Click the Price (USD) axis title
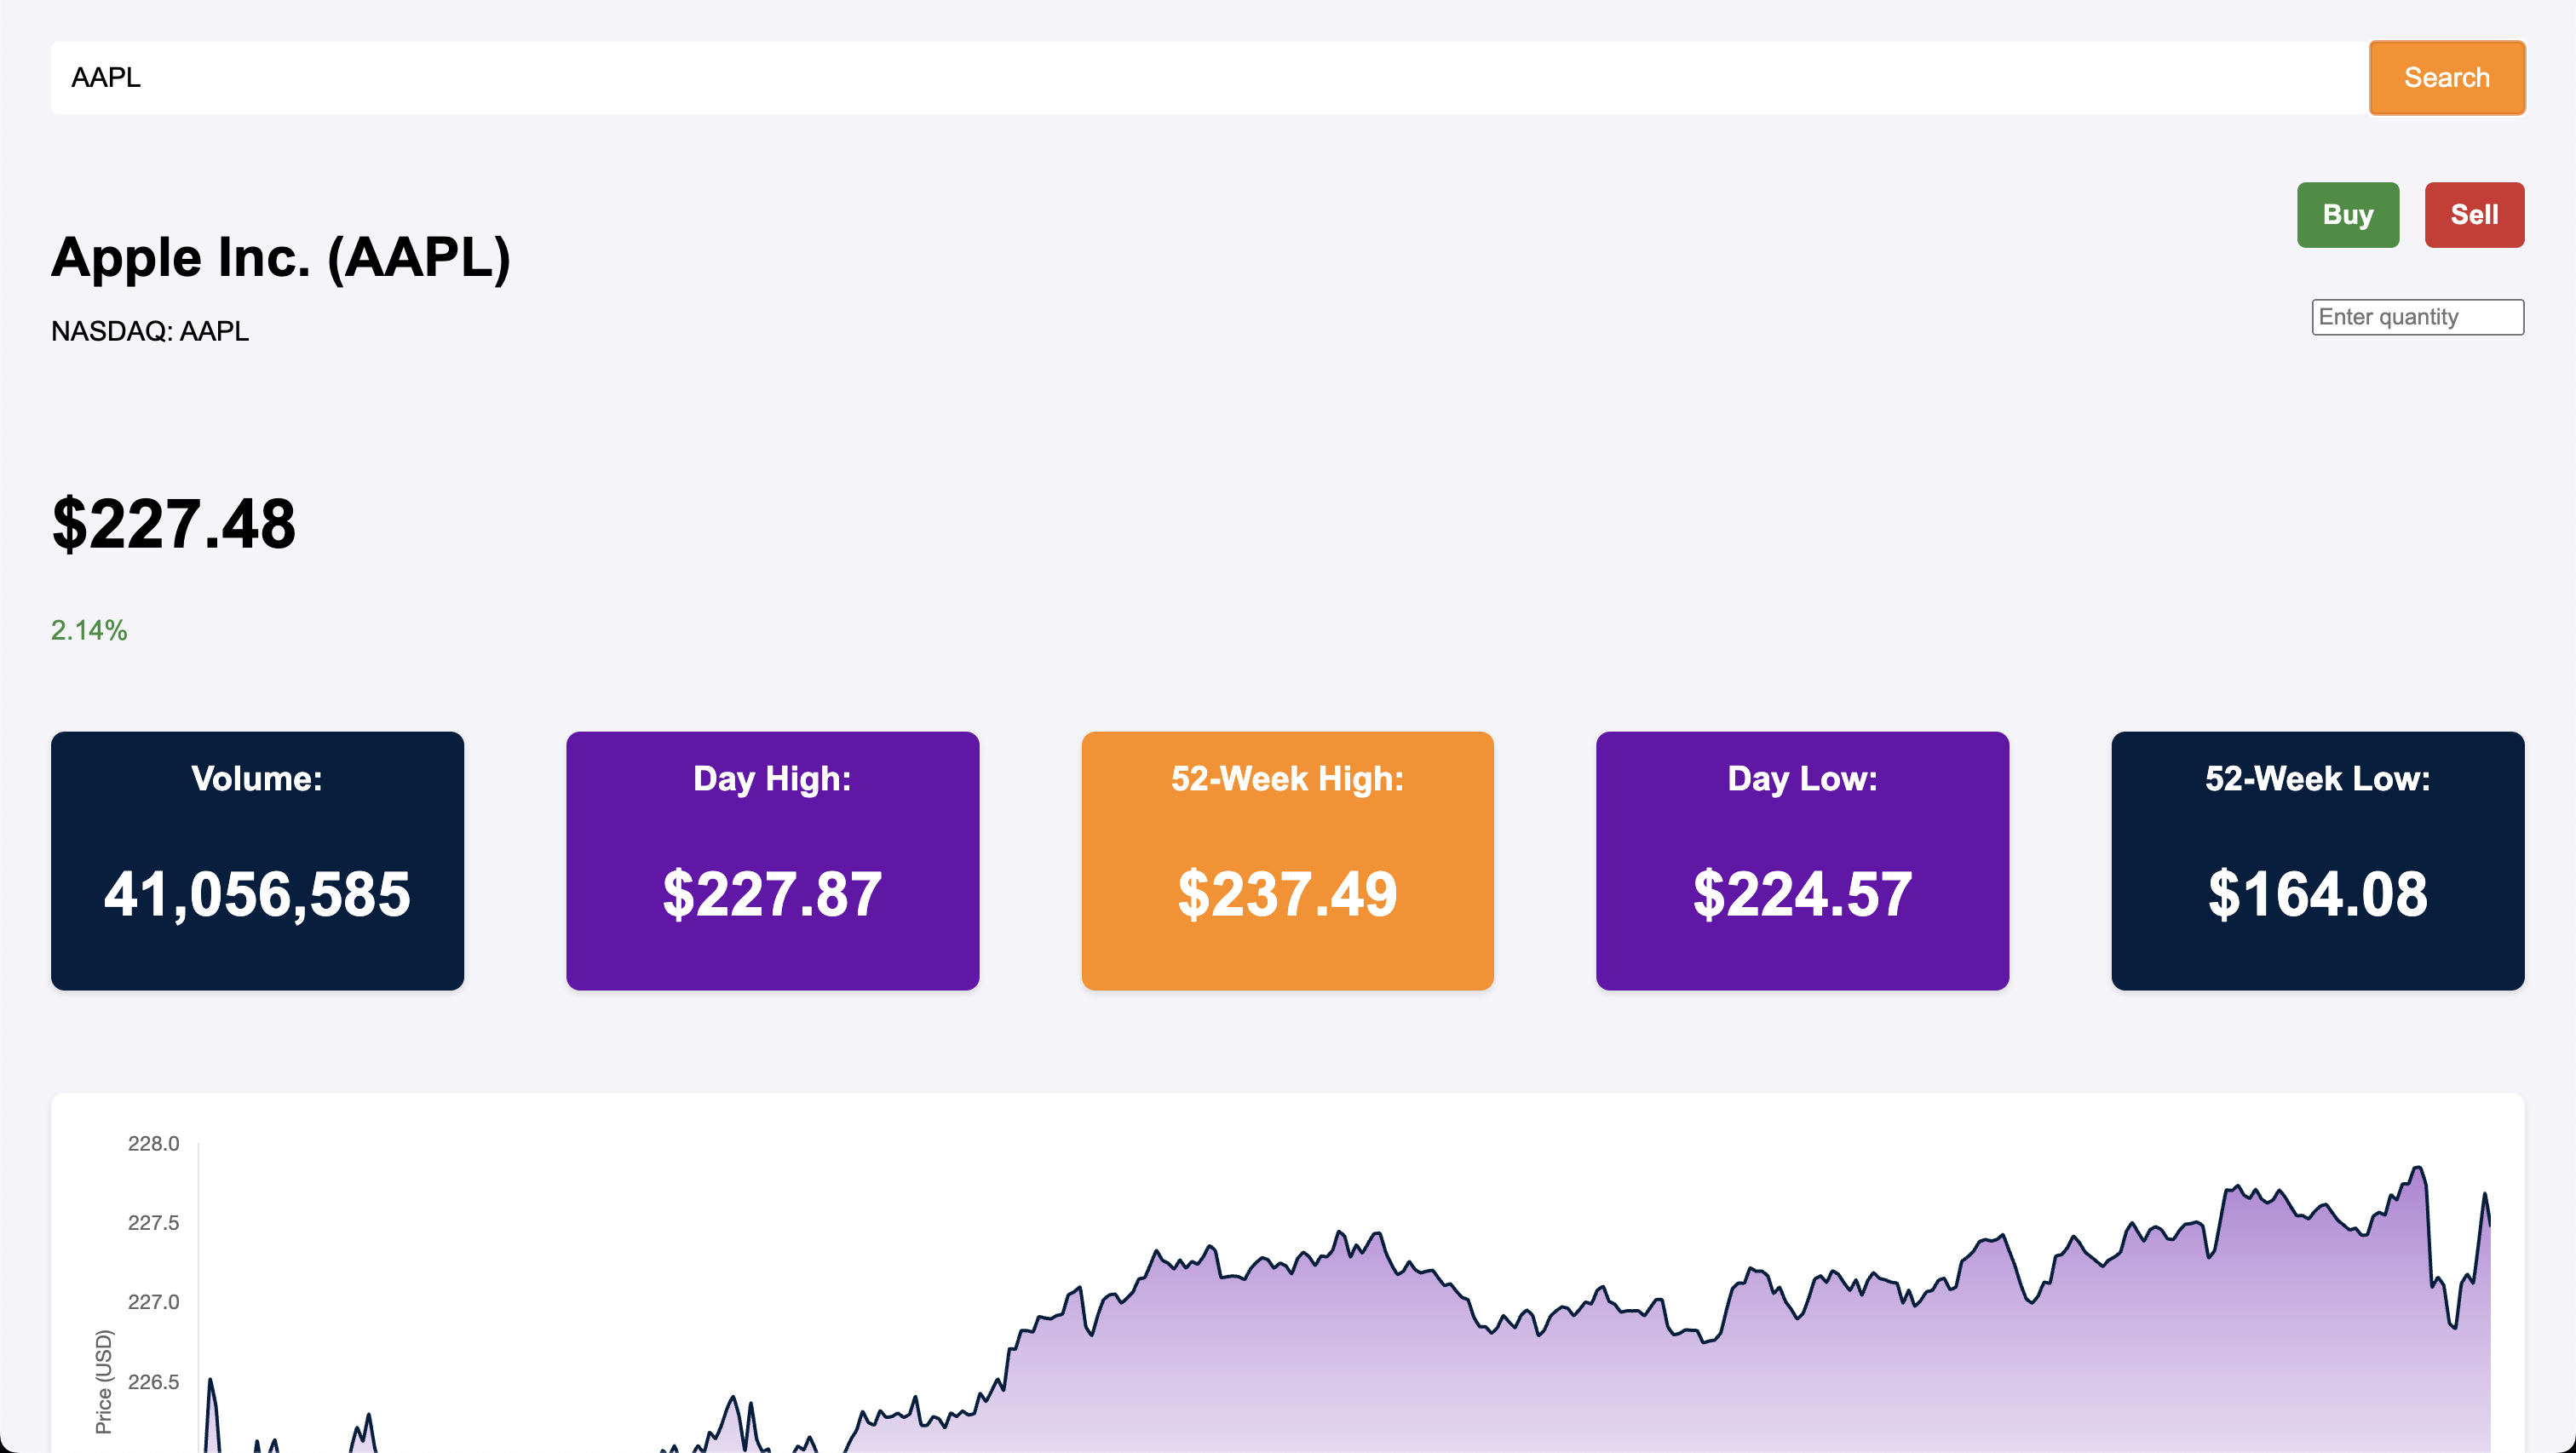The image size is (2576, 1453). 103,1381
